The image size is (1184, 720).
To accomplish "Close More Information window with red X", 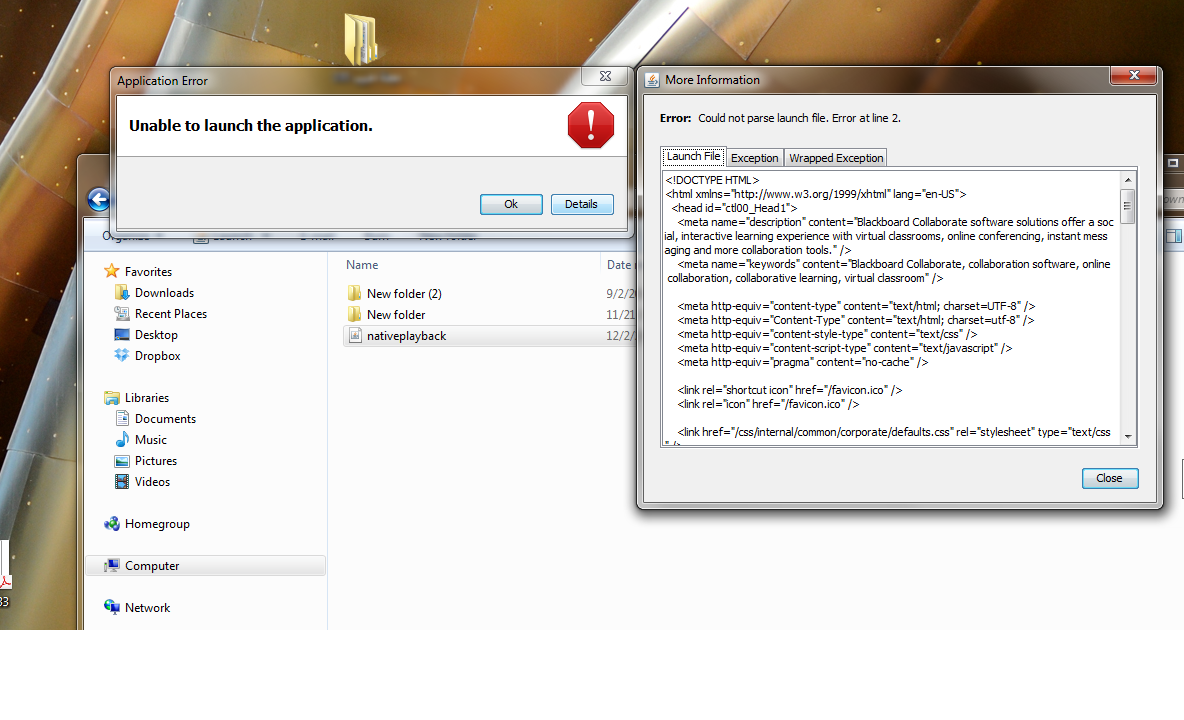I will coord(1133,75).
